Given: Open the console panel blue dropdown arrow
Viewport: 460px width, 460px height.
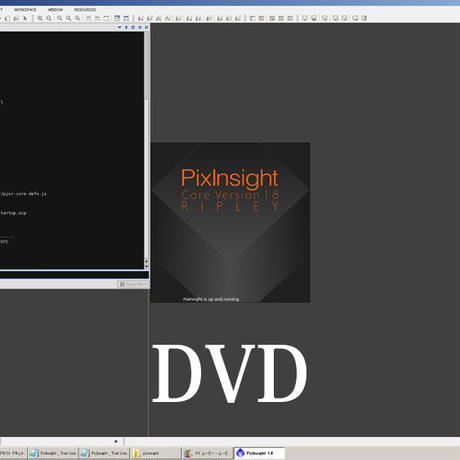Looking at the screenshot, I should pyautogui.click(x=119, y=27).
